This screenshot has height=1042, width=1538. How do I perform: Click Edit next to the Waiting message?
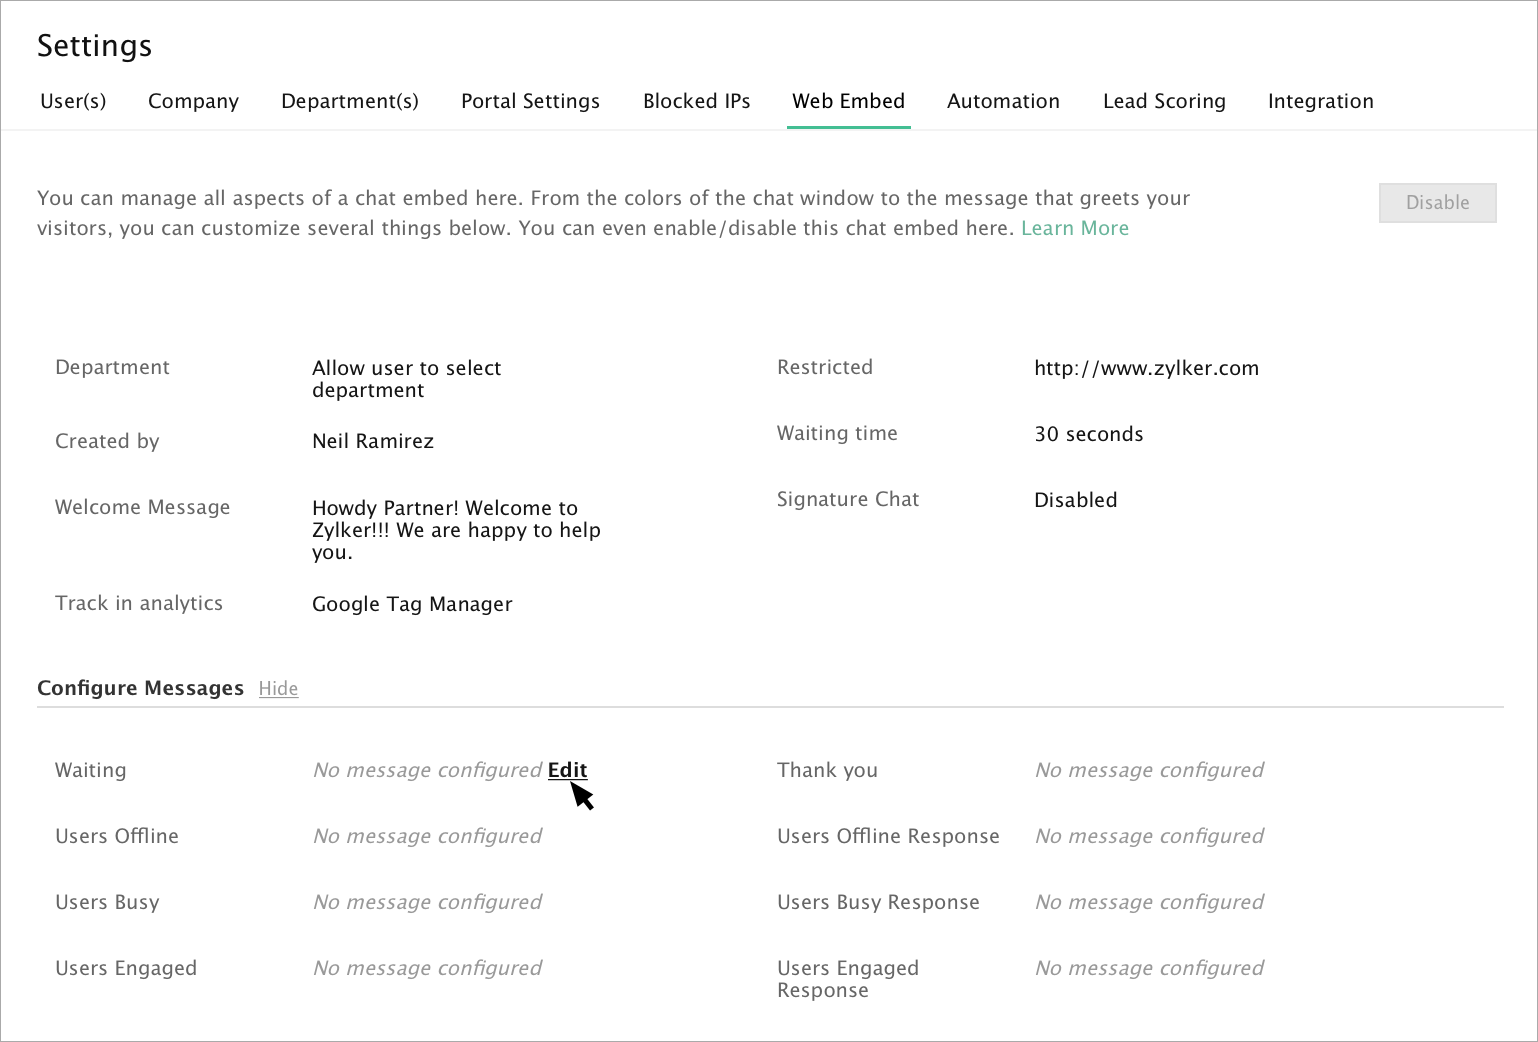click(x=567, y=770)
